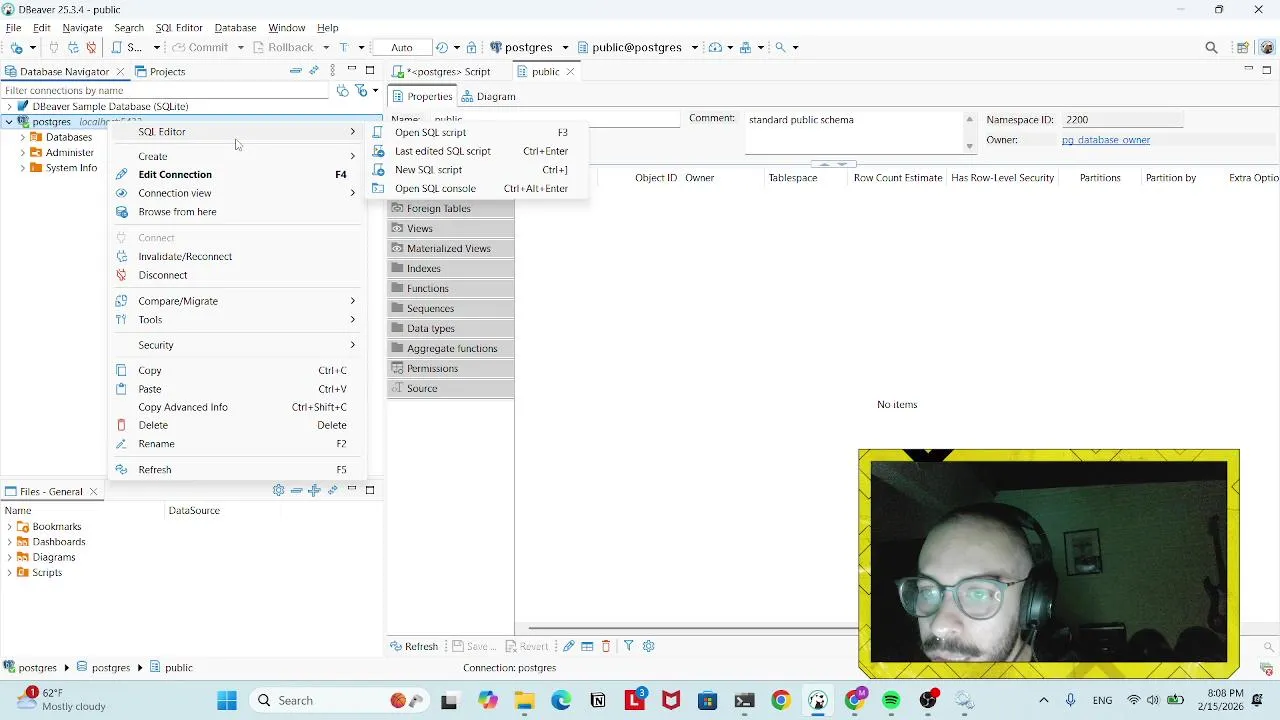Viewport: 1280px width, 720px height.
Task: Click the plus icon in Files panel toolbar
Action: point(314,490)
